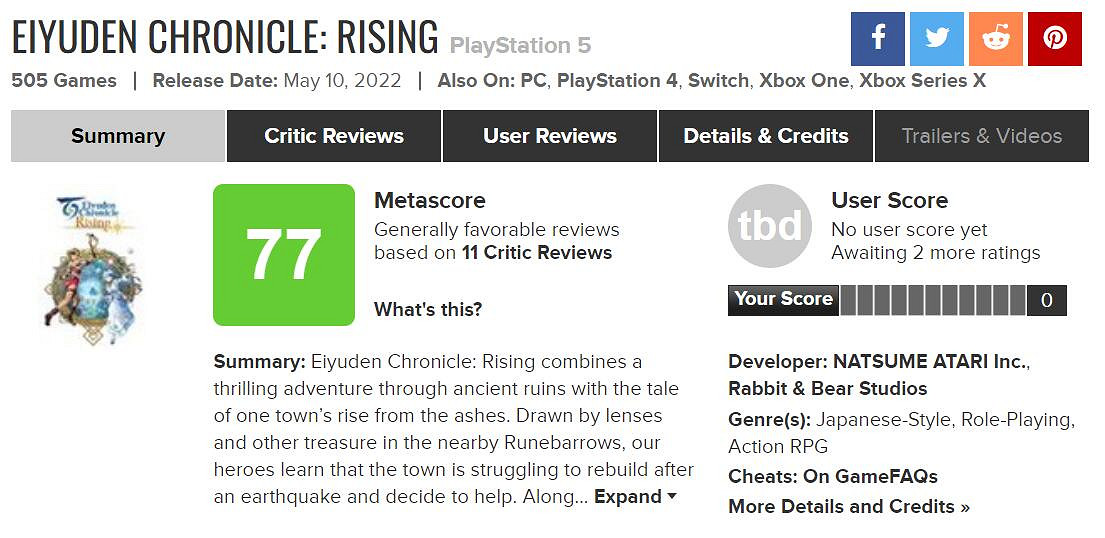The width and height of the screenshot is (1105, 538).
Task: Open More Details and Credits link
Action: pyautogui.click(x=849, y=507)
